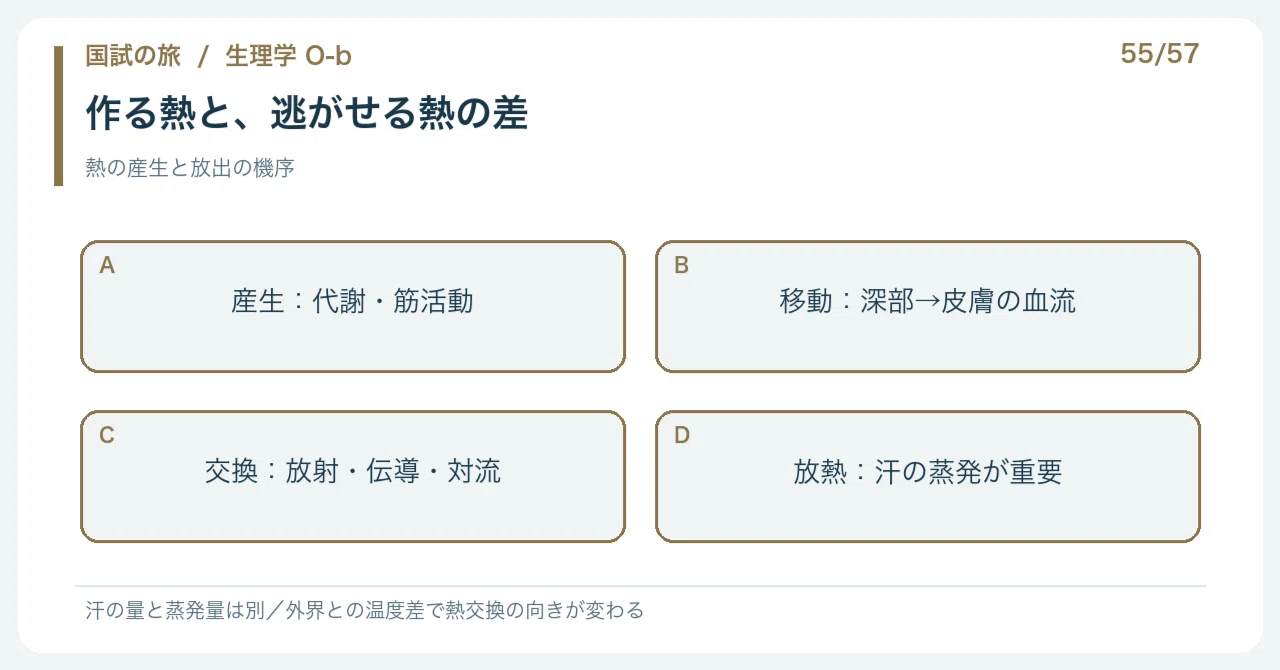Click the arrow symbol in card B

pos(928,301)
